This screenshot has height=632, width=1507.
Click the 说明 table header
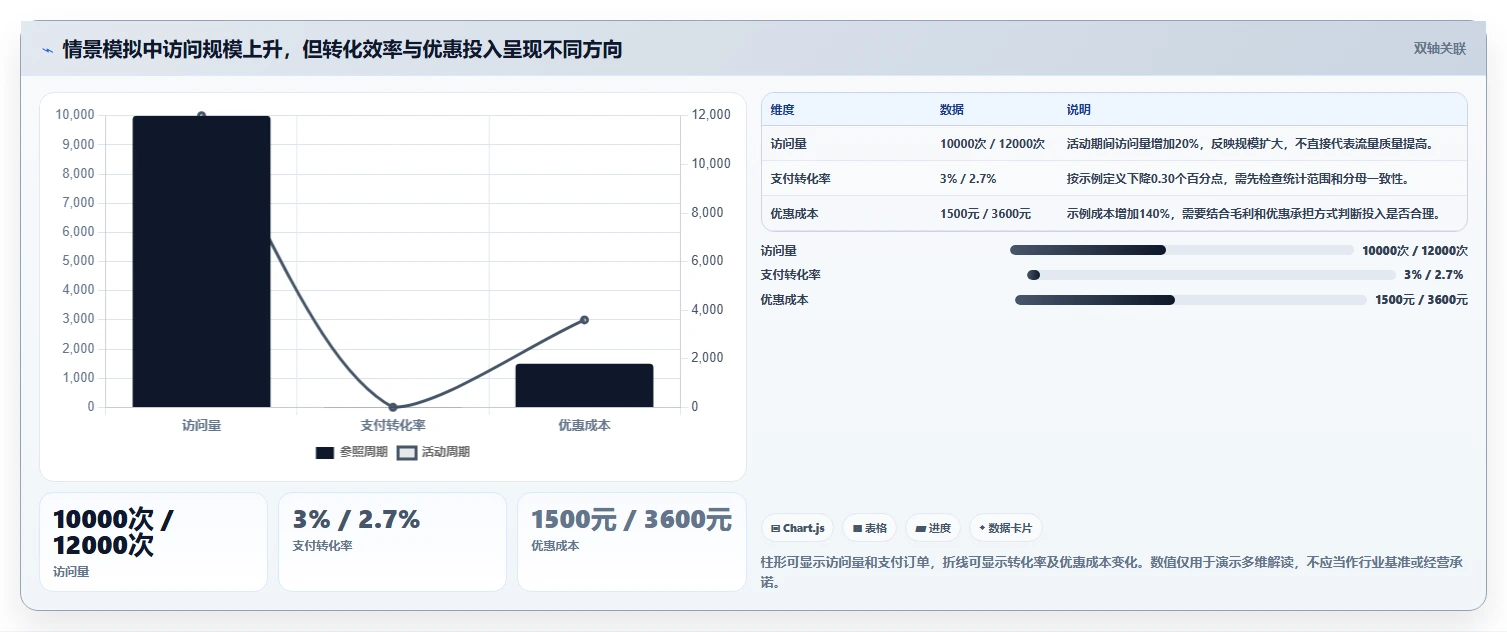tap(1079, 110)
